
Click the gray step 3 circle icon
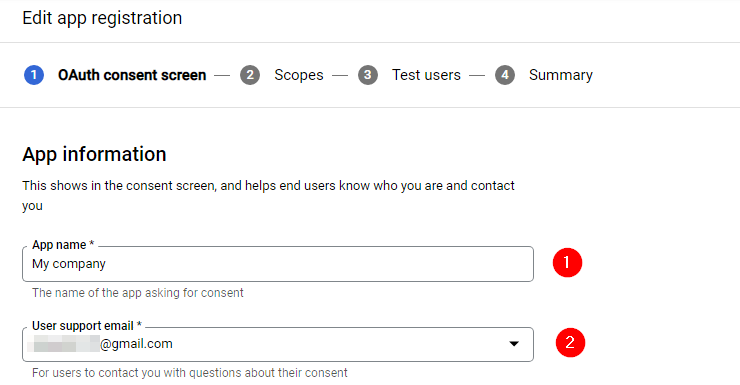(x=368, y=75)
